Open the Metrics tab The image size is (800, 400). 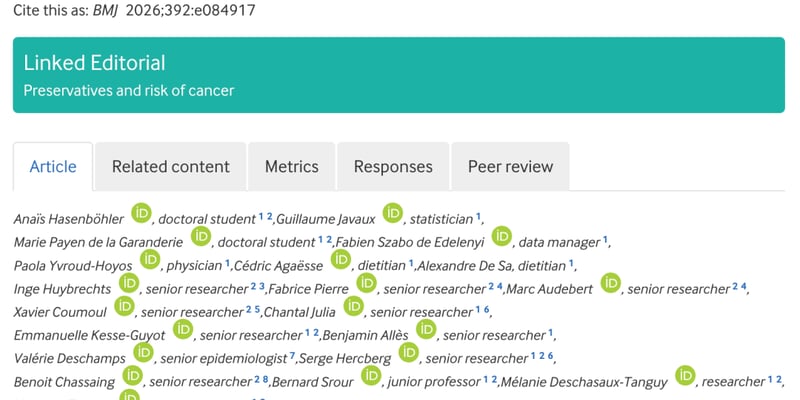click(x=291, y=167)
